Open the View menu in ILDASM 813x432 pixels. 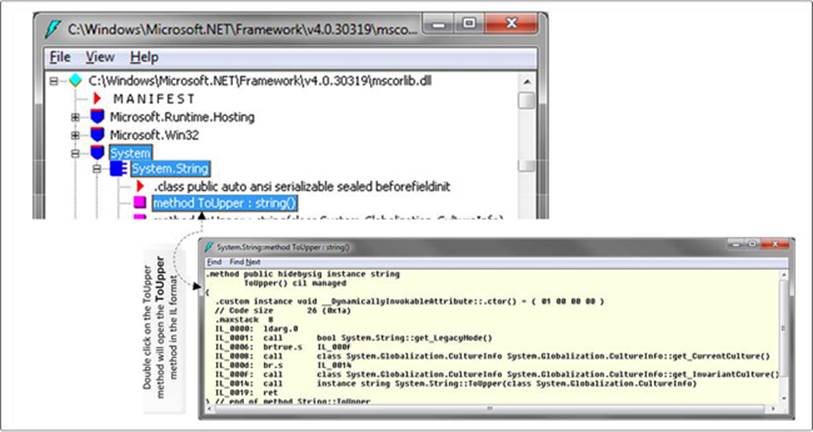[x=100, y=57]
